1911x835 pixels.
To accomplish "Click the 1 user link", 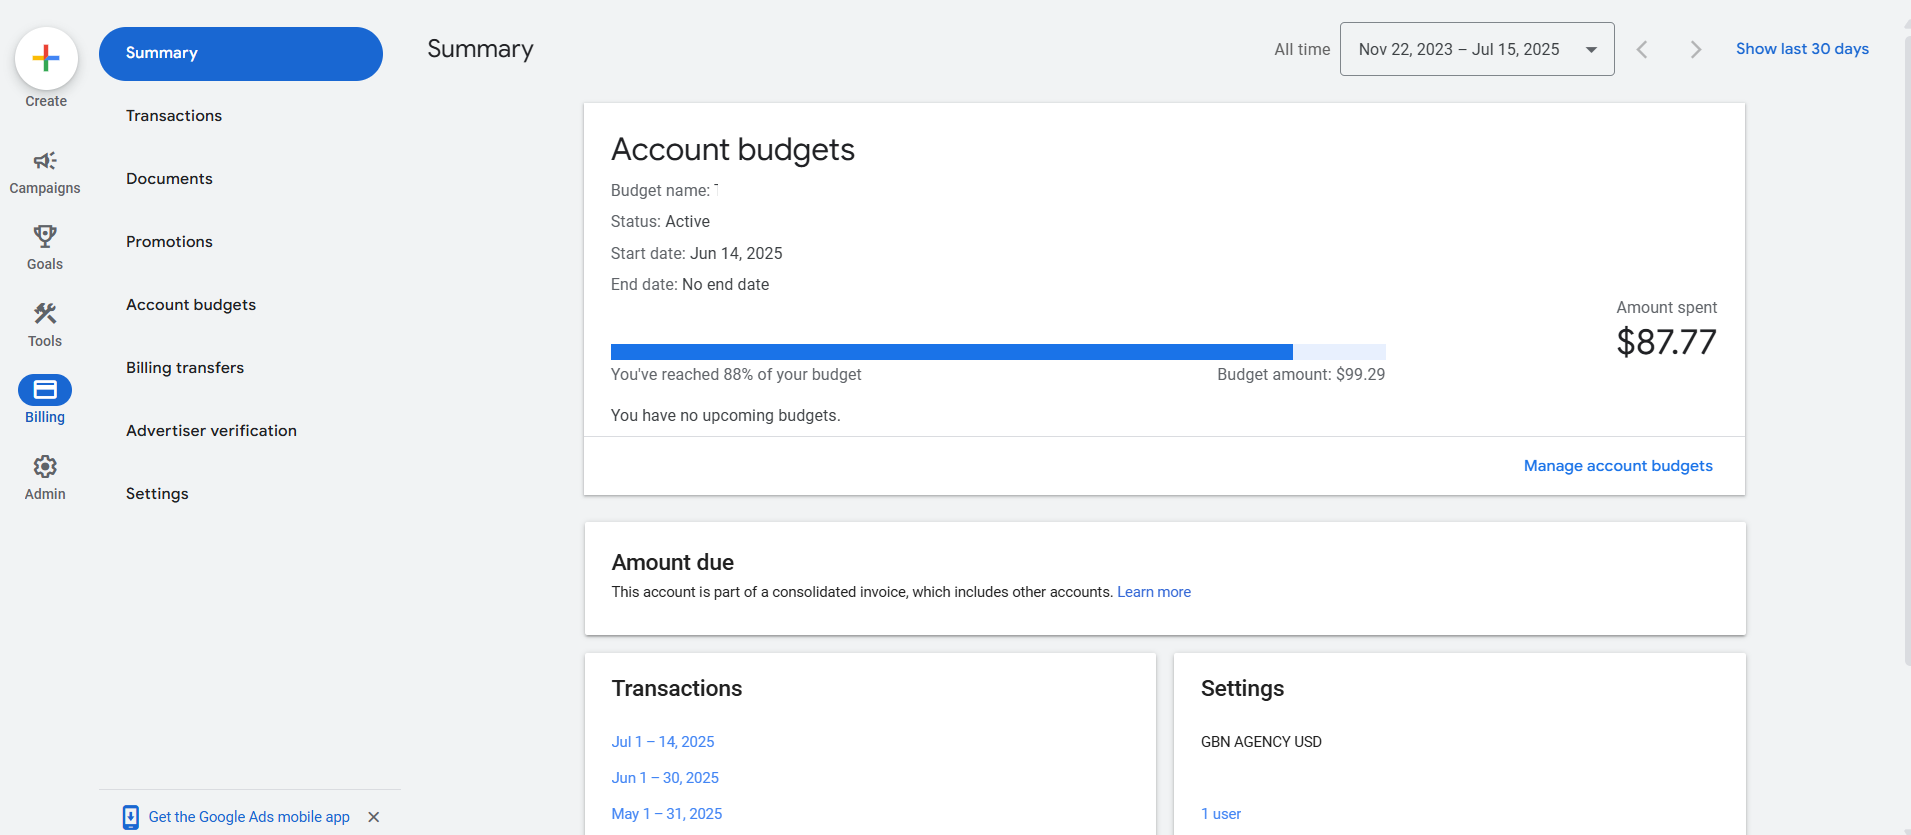I will pyautogui.click(x=1221, y=814).
